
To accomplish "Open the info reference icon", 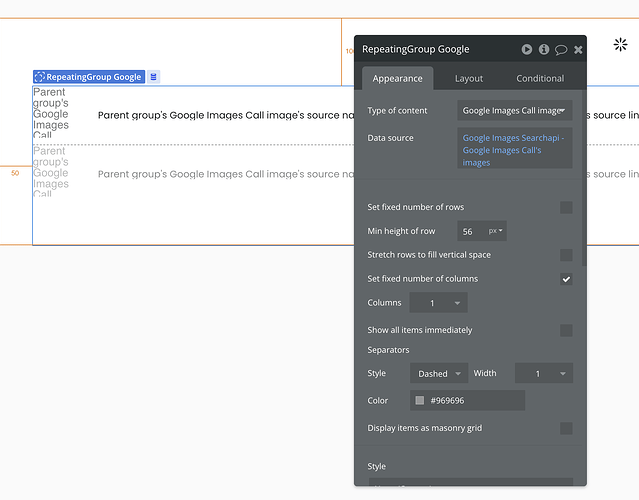I will click(544, 49).
